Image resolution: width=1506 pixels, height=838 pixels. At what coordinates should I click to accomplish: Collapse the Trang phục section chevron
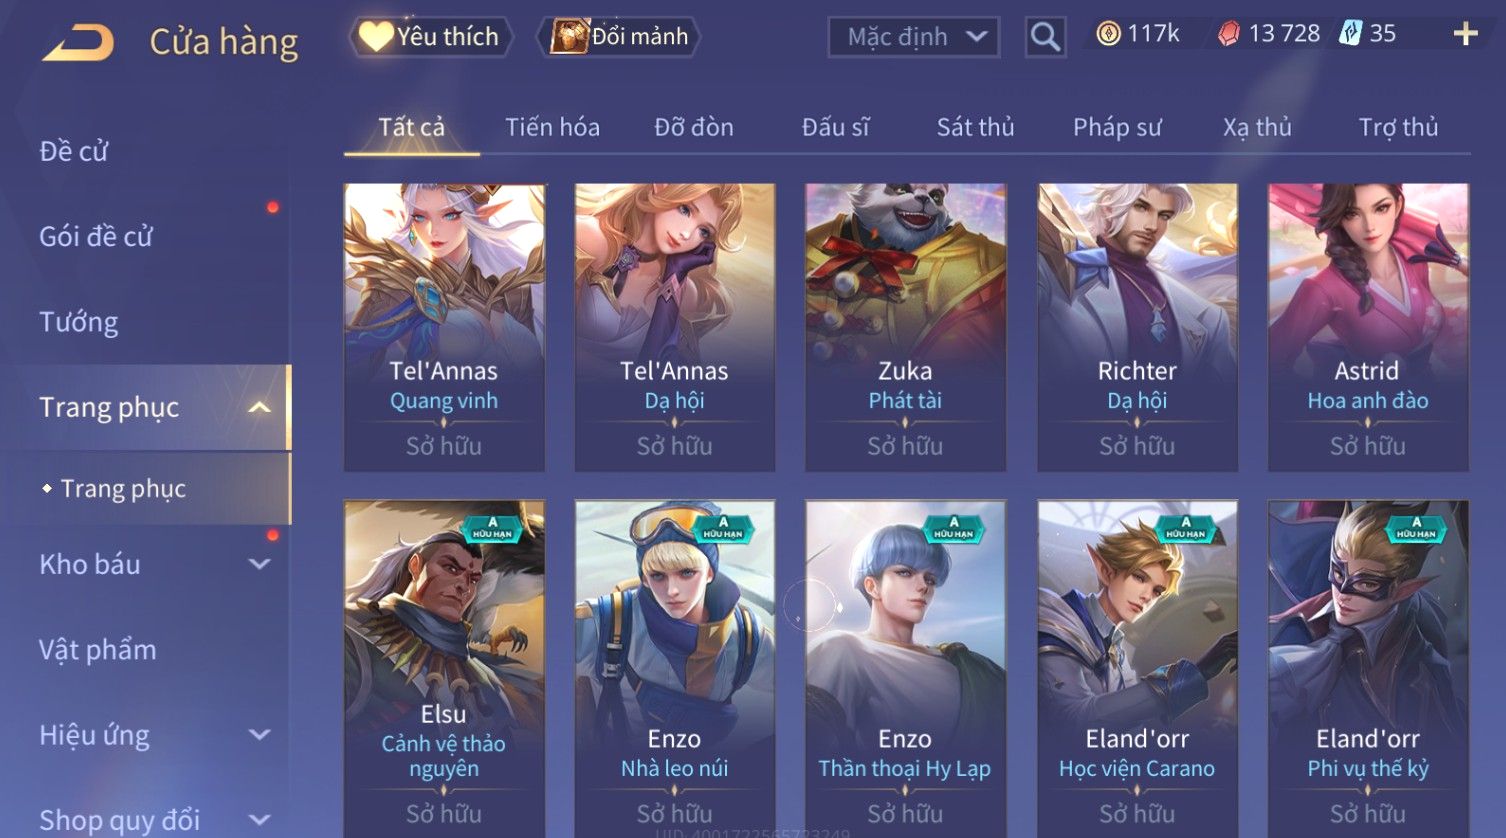coord(259,408)
